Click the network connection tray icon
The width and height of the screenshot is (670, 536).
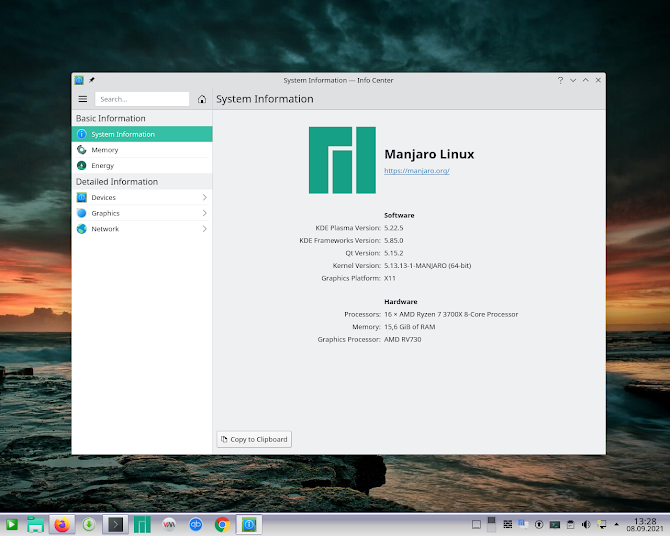(x=602, y=524)
